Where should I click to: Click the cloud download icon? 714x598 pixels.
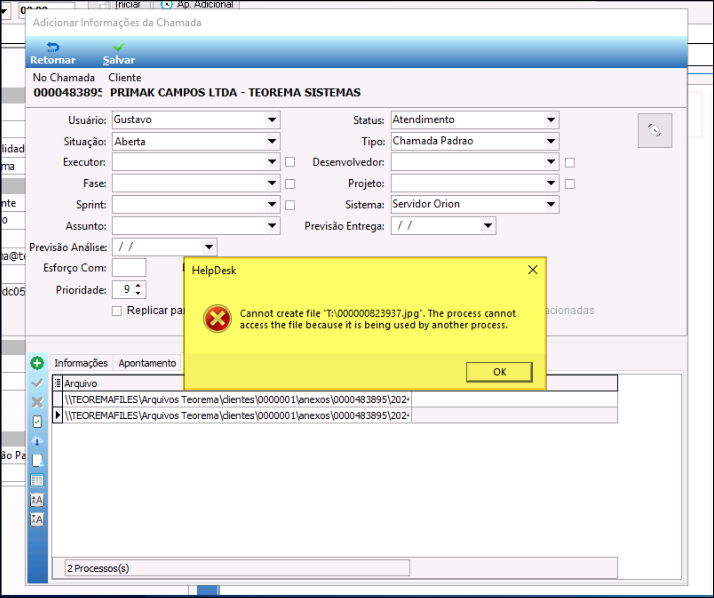click(37, 441)
